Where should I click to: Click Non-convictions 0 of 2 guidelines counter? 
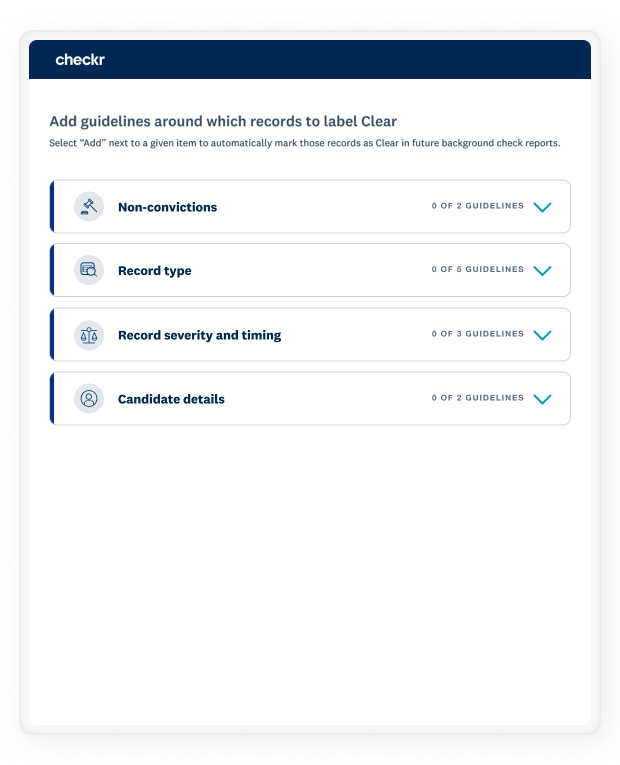(478, 206)
